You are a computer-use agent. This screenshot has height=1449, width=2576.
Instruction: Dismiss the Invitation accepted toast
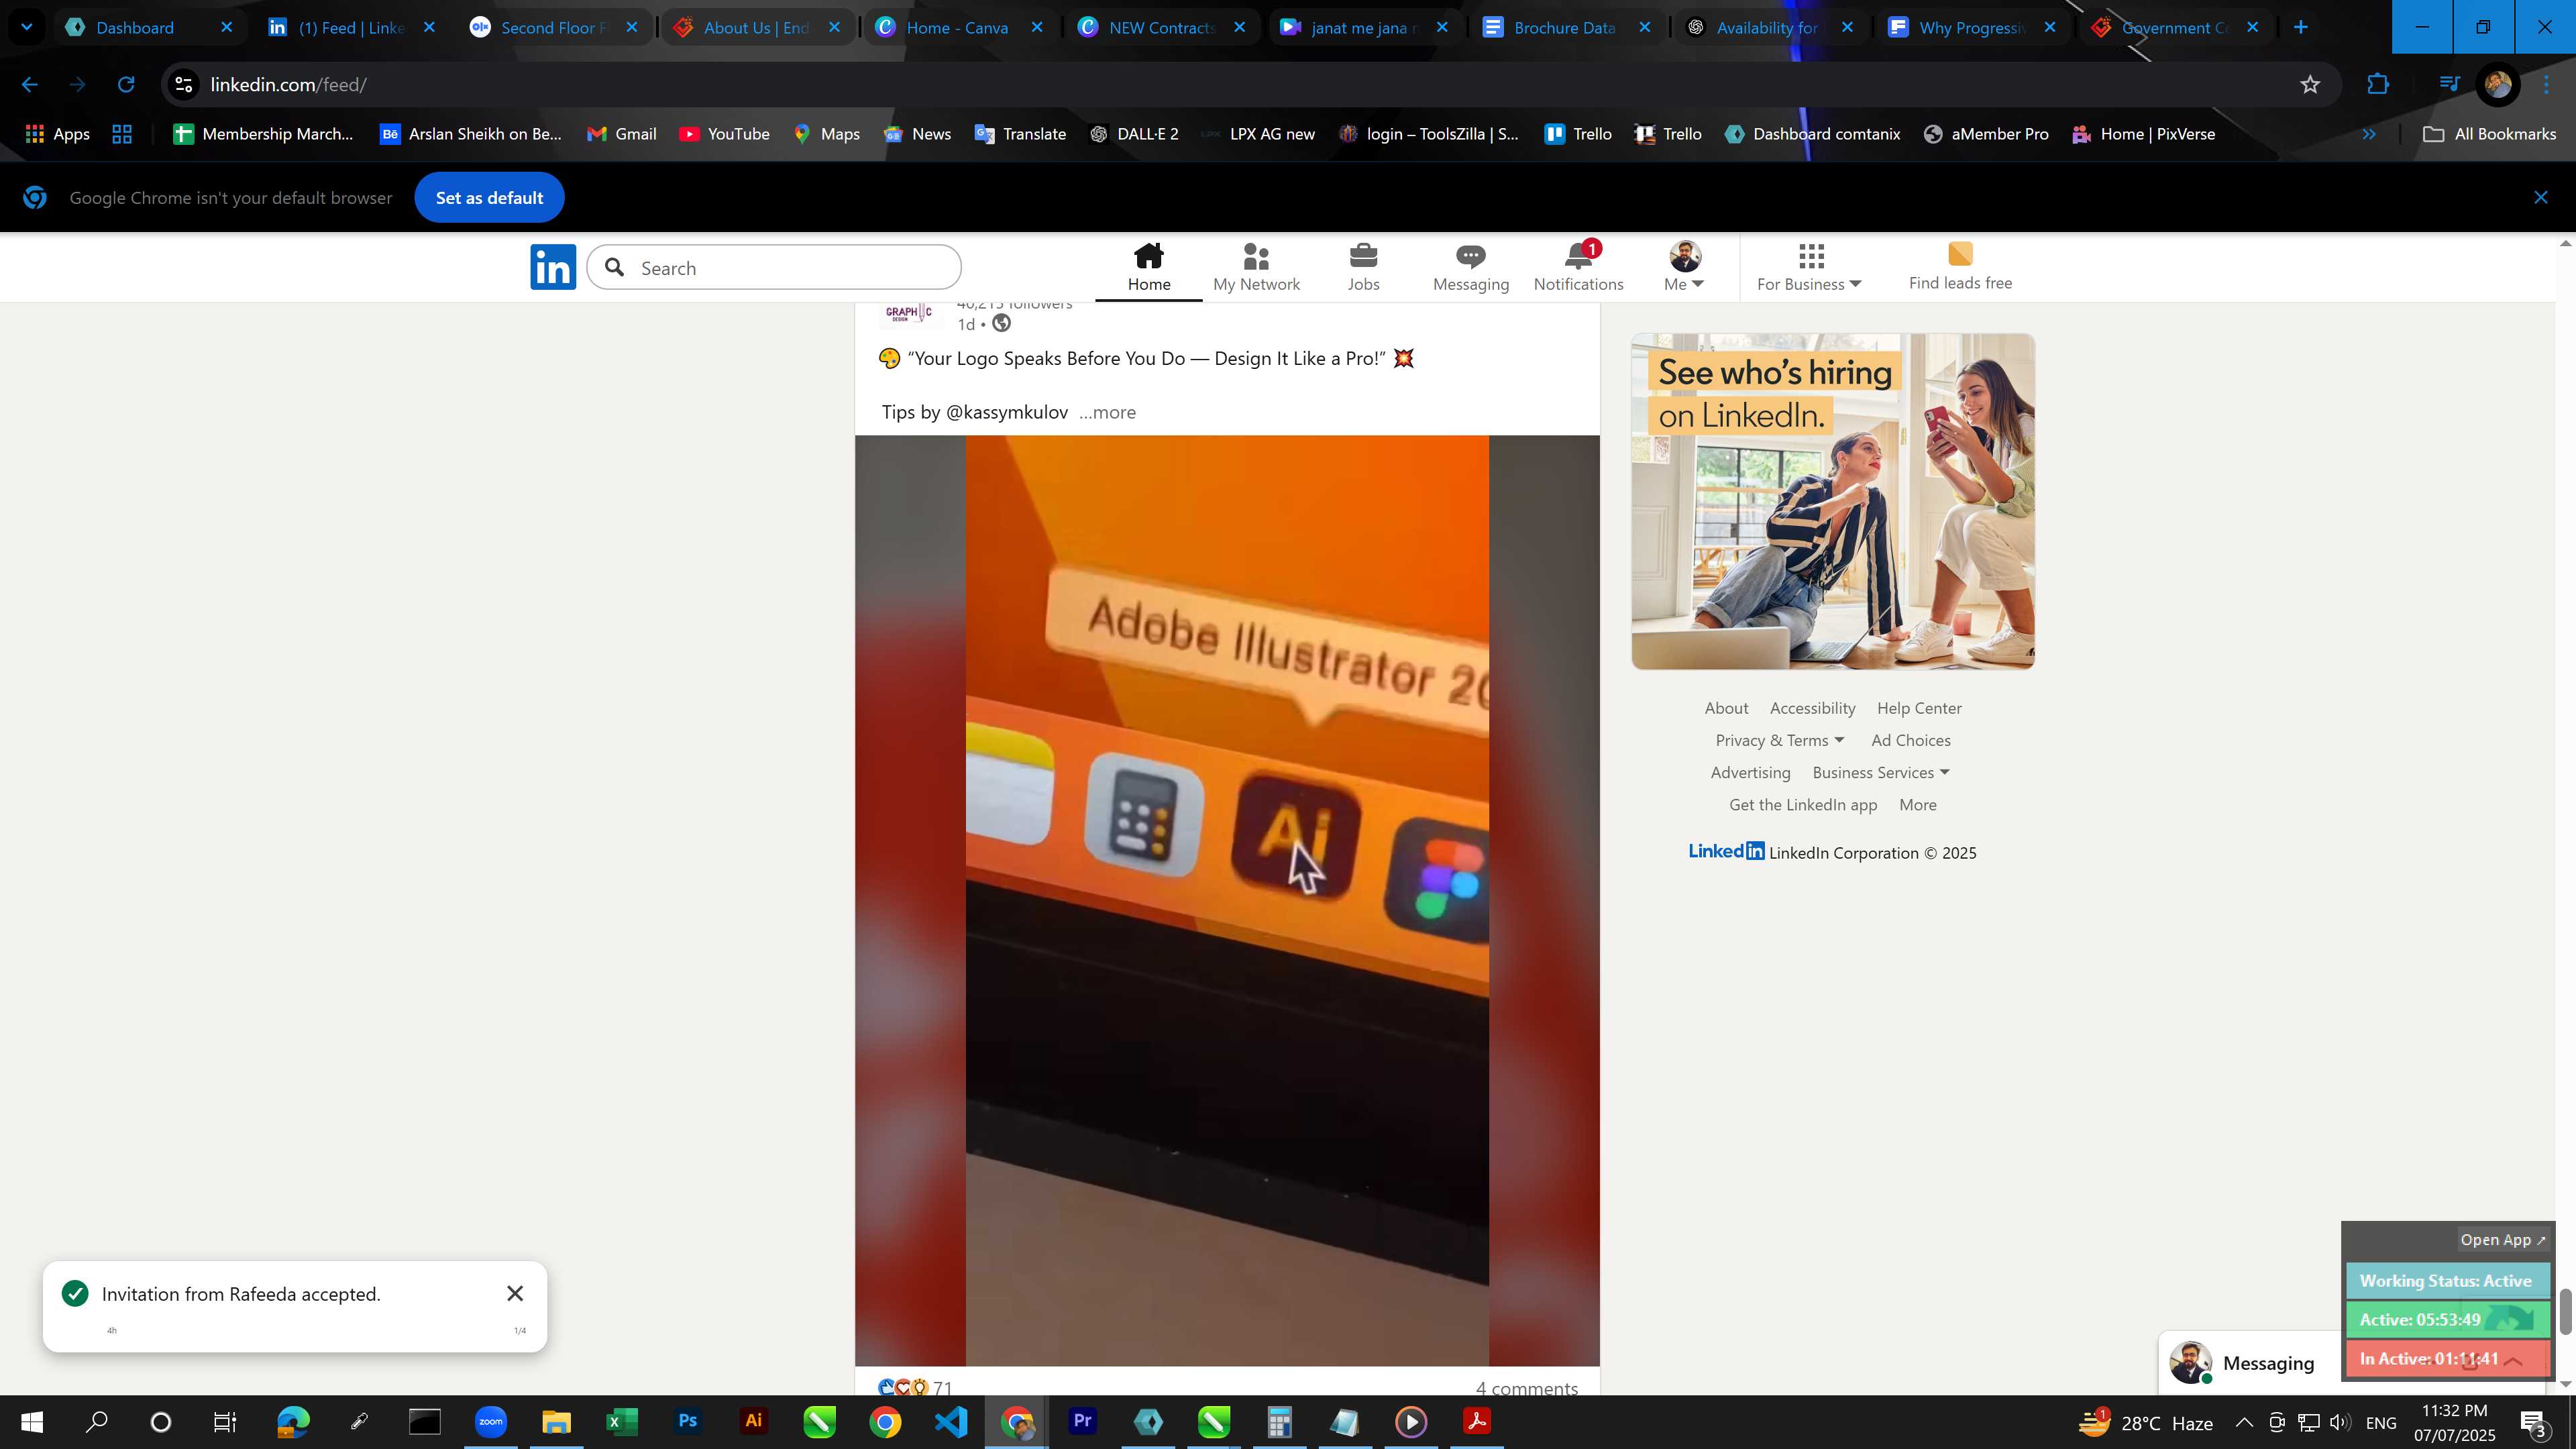pos(515,1293)
